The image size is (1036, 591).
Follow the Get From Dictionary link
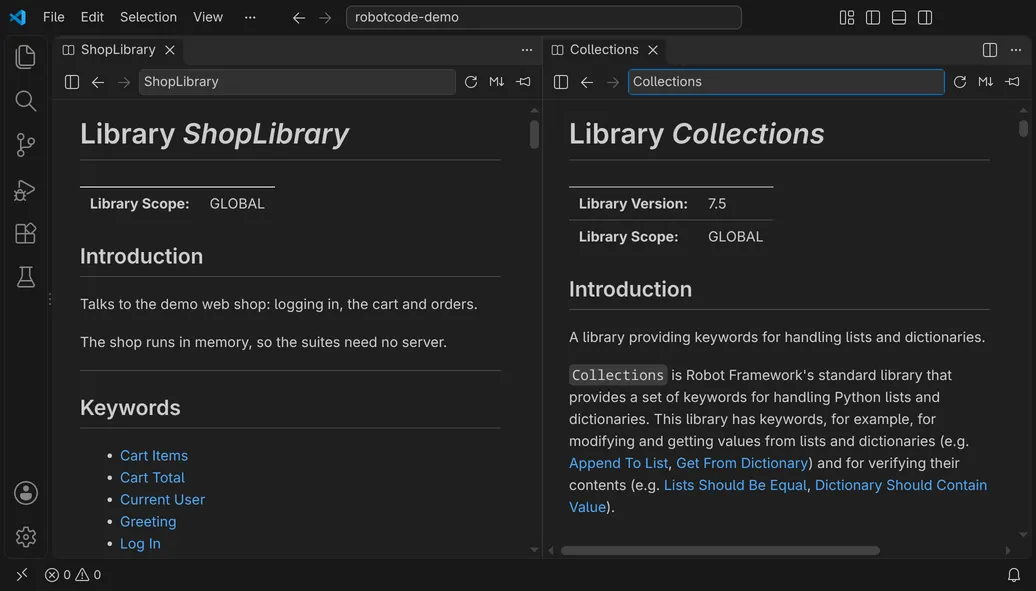click(742, 463)
